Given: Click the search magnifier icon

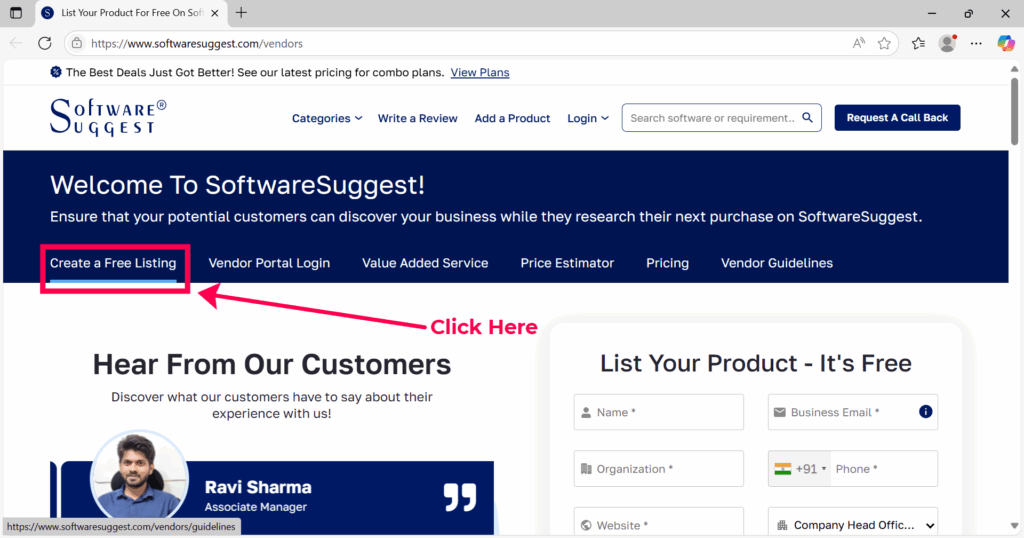Looking at the screenshot, I should tap(807, 118).
